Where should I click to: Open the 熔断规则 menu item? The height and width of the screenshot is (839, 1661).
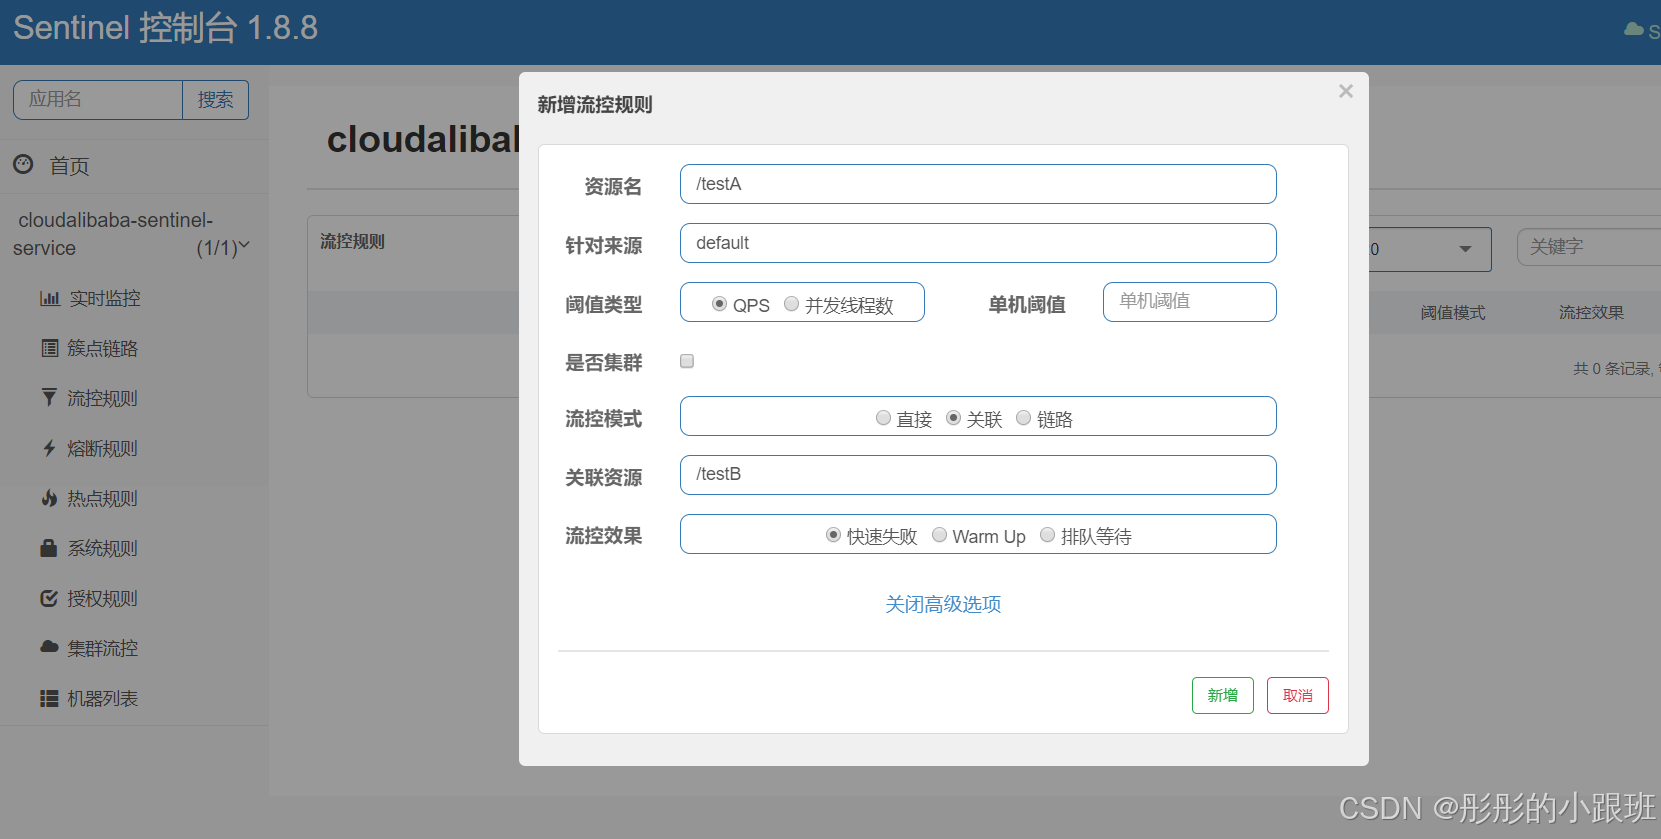click(103, 448)
